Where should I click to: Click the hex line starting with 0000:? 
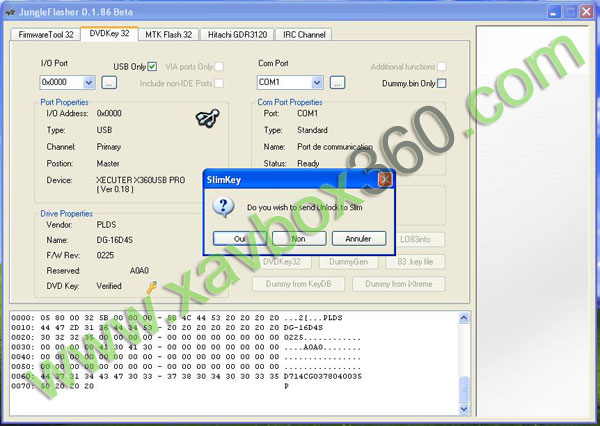tap(177, 318)
